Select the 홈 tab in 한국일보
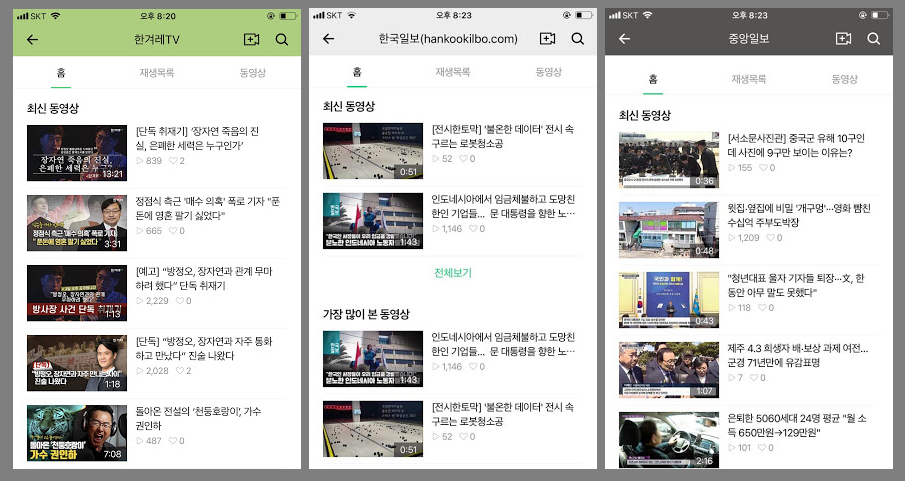The width and height of the screenshot is (905, 481). [x=357, y=72]
